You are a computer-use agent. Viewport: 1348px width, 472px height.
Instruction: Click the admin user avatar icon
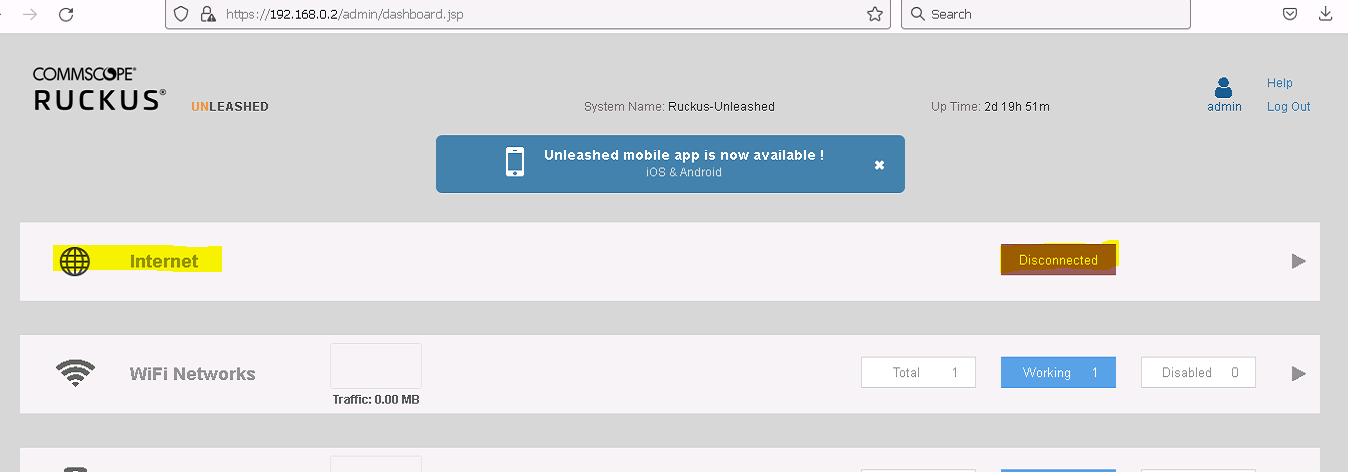[1224, 88]
